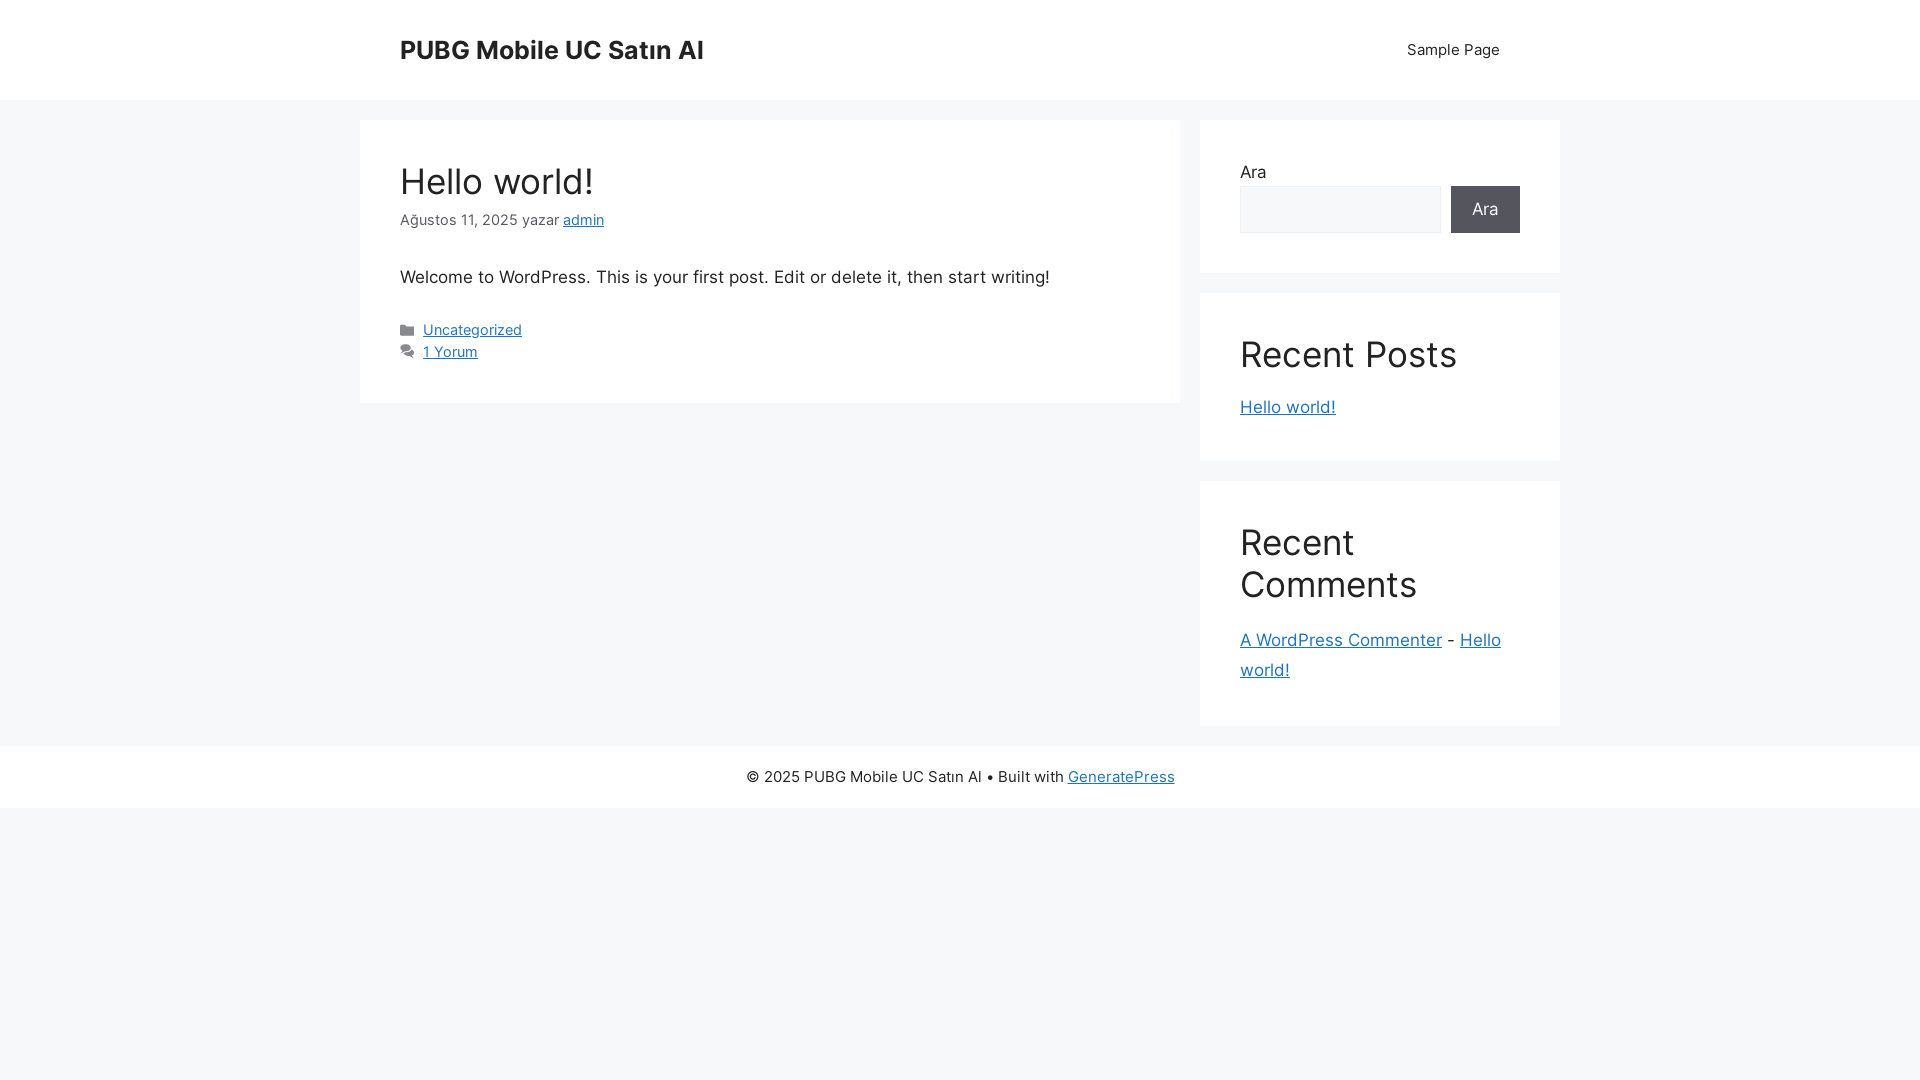Click the Ara search button

1485,209
